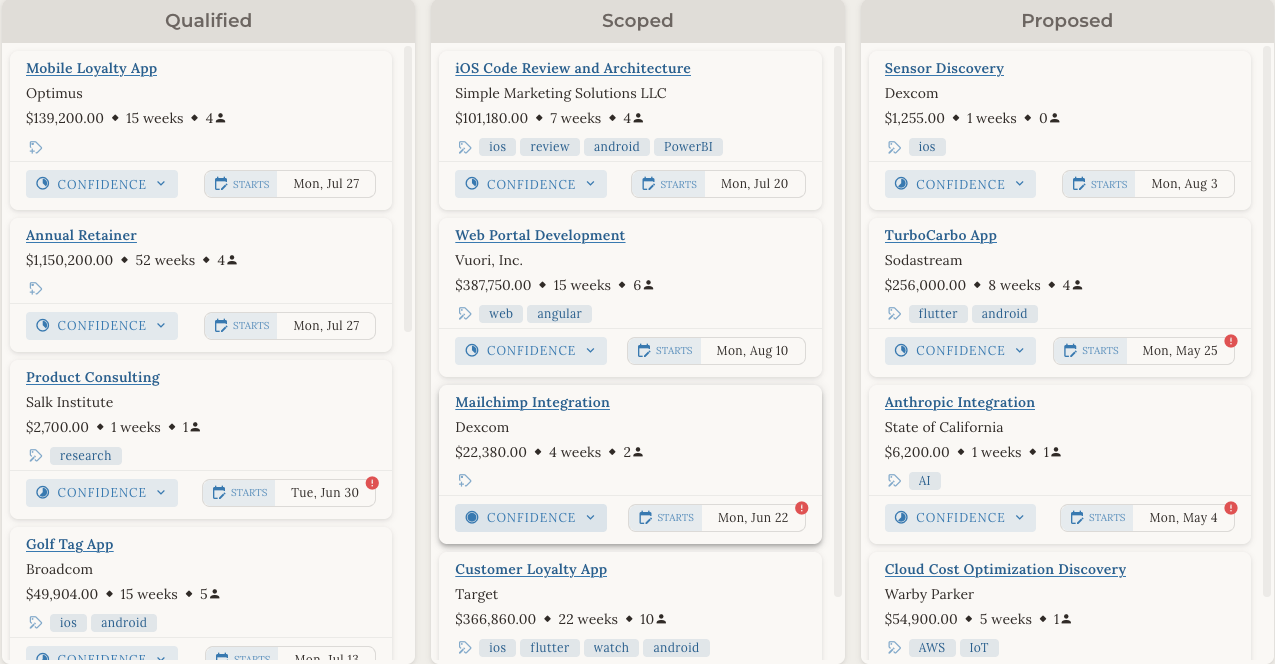Image resolution: width=1275 pixels, height=664 pixels.
Task: Open Cloud Cost Optimization Discovery link
Action: (x=1005, y=569)
